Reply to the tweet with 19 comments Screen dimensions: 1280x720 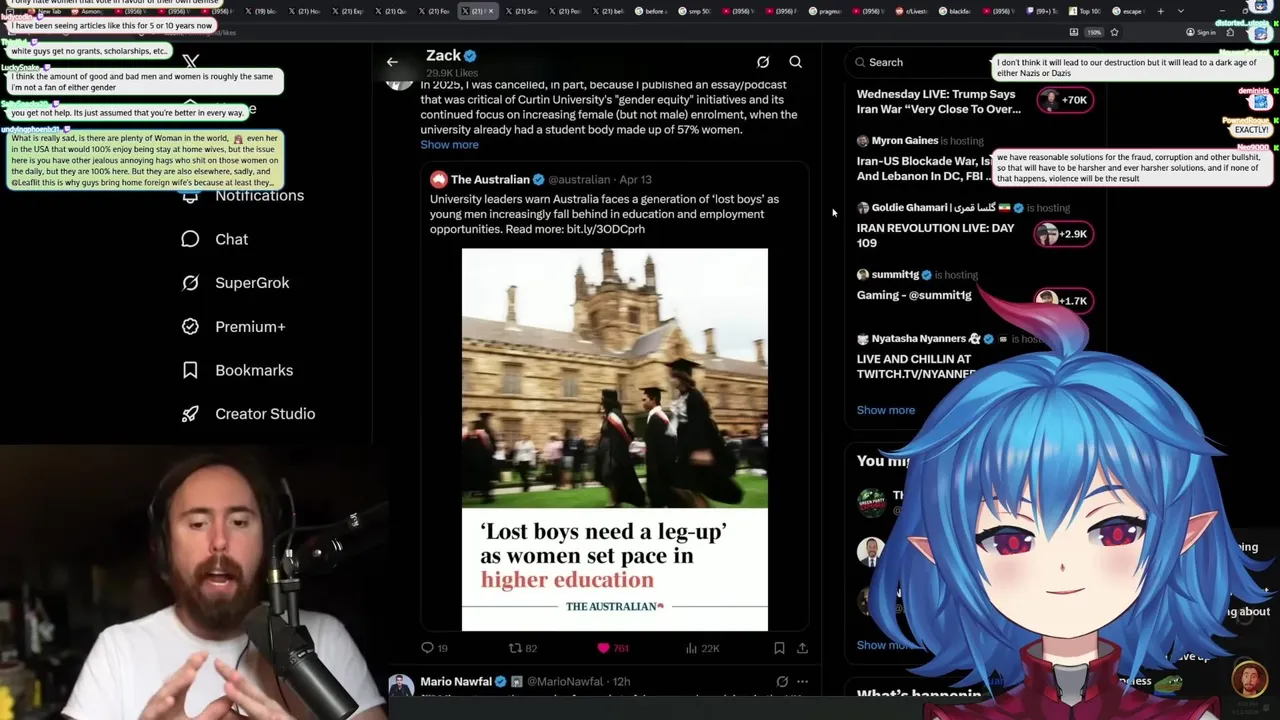pos(434,648)
